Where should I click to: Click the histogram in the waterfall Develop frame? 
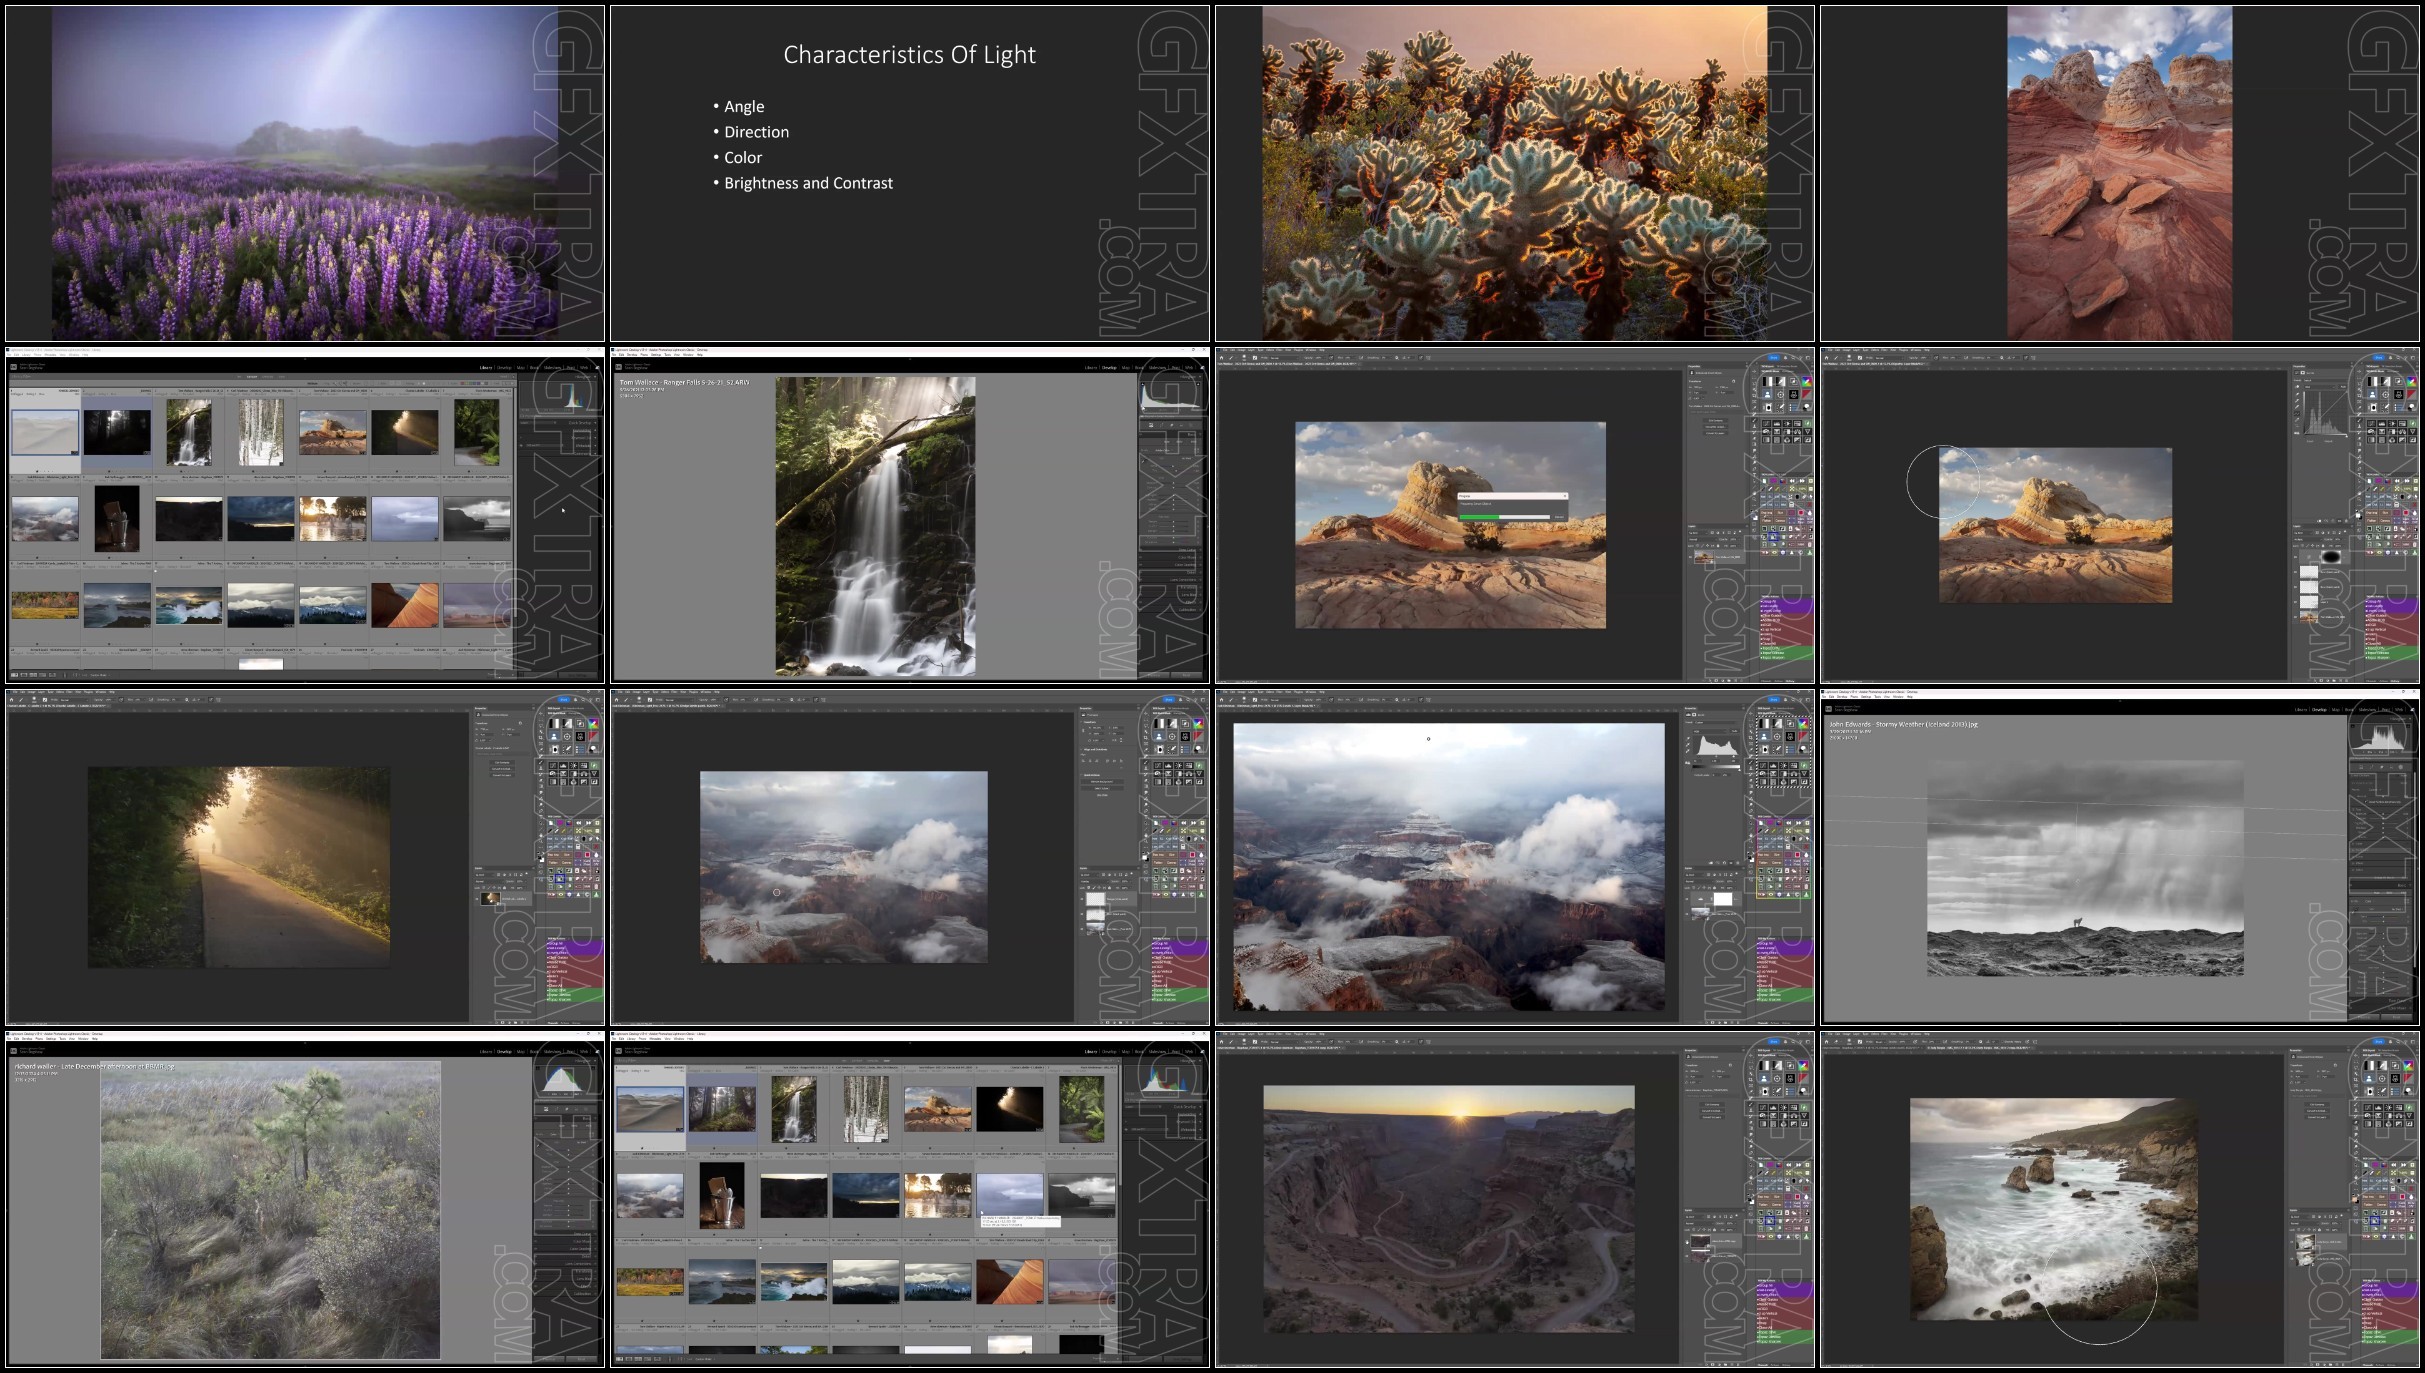1169,397
